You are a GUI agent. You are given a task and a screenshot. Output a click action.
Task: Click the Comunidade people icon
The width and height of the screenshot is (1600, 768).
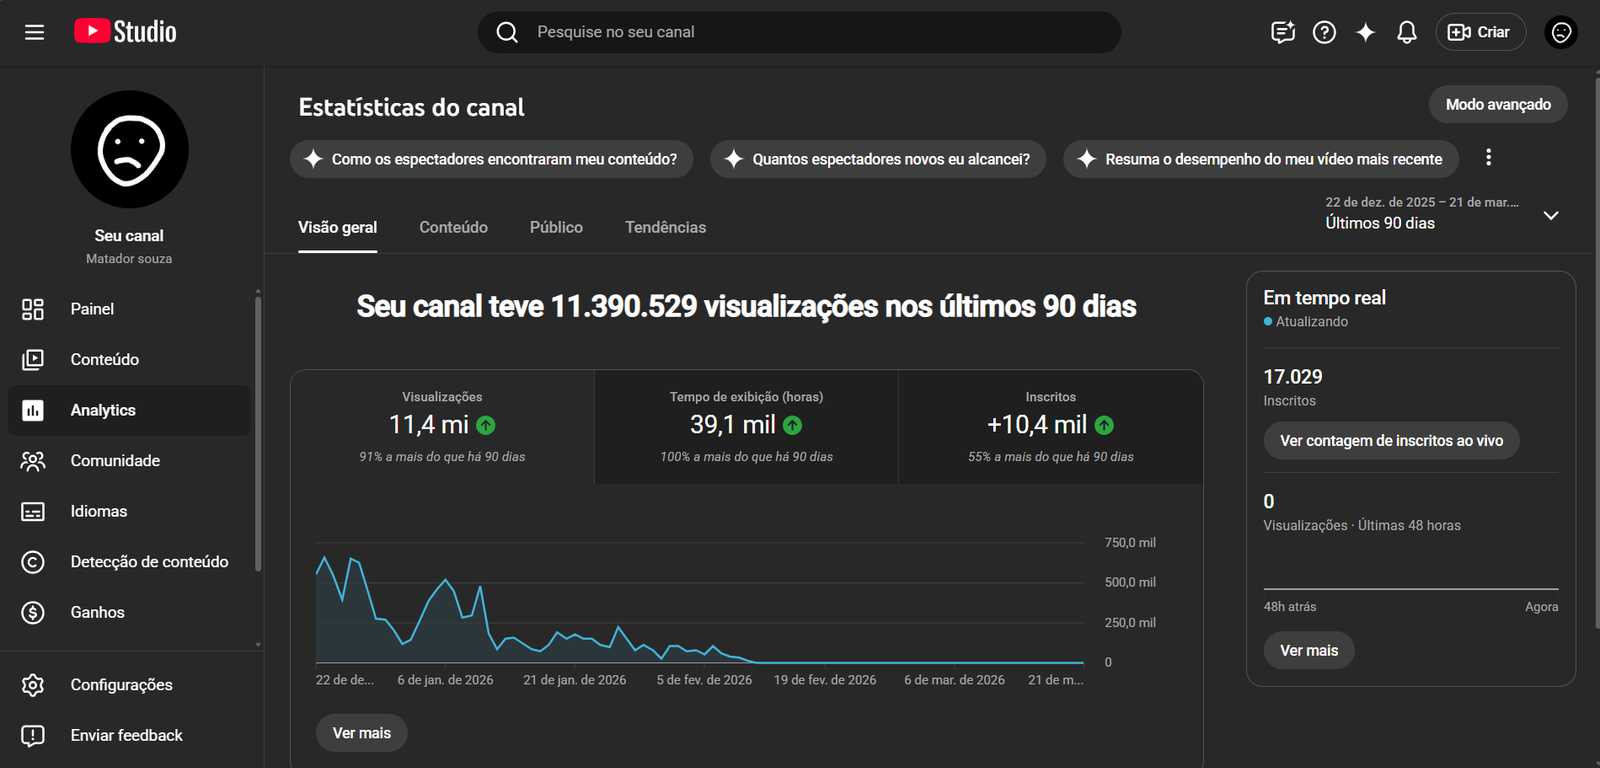click(x=33, y=461)
